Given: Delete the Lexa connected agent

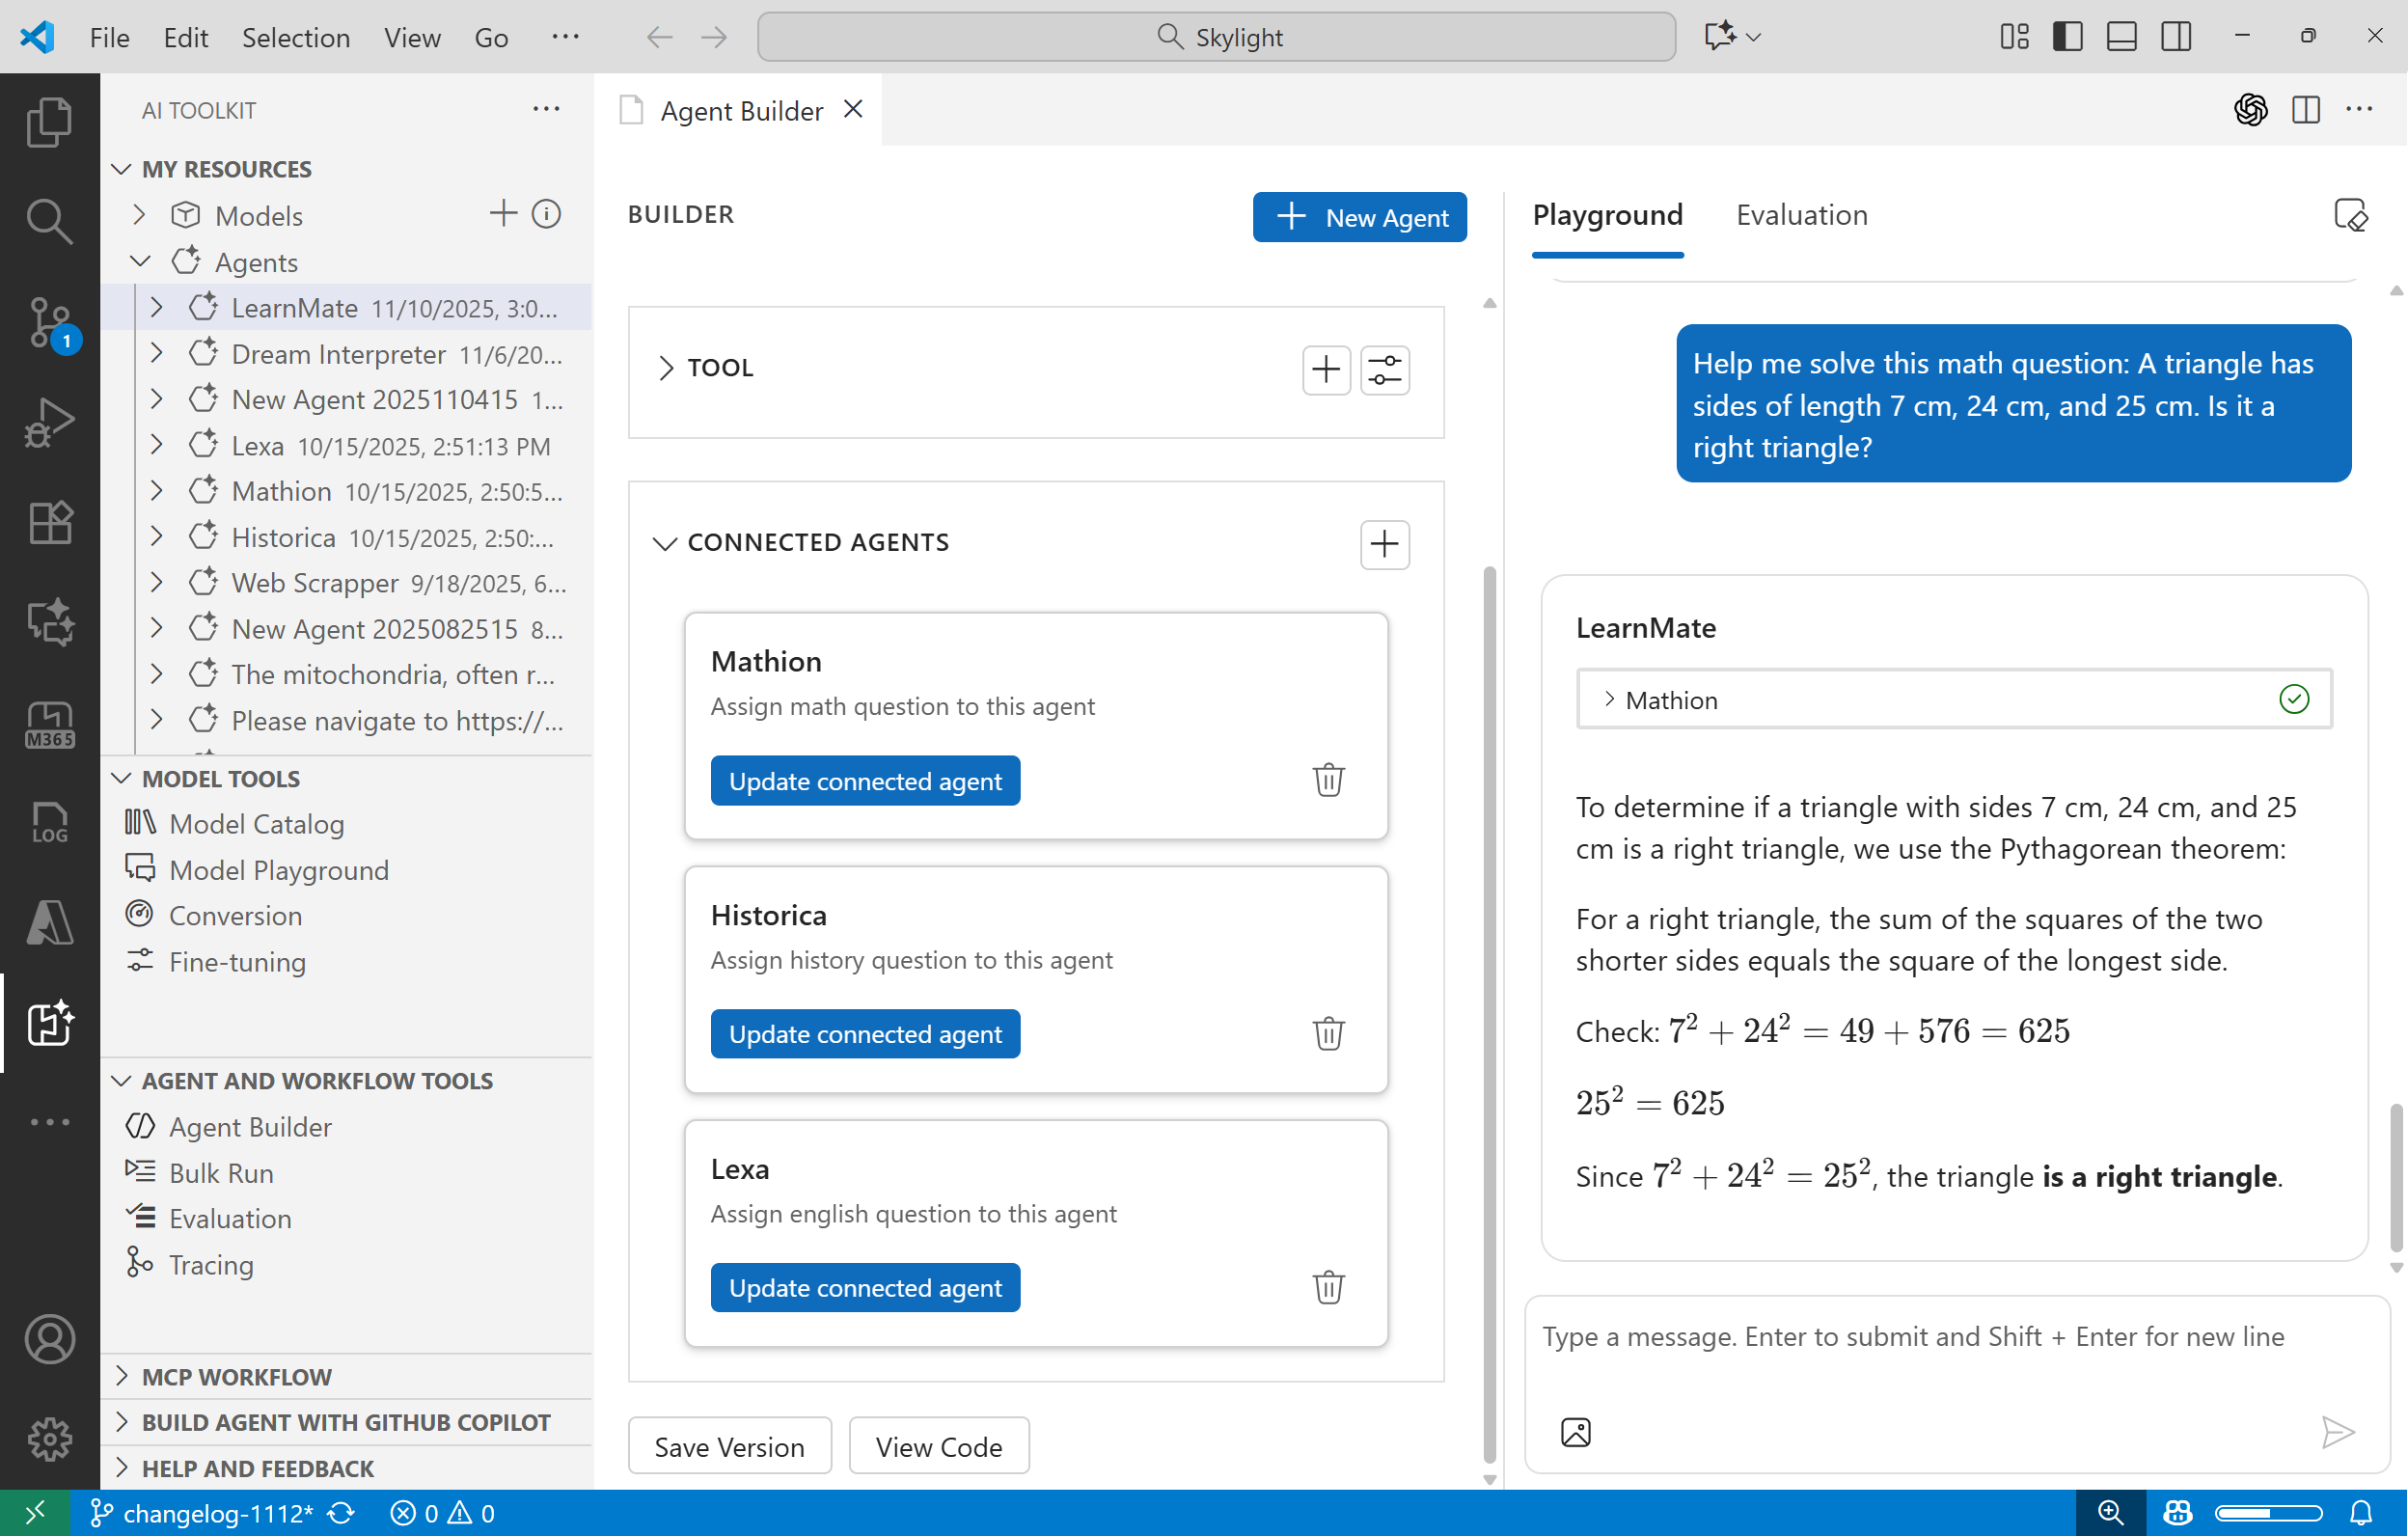Looking at the screenshot, I should [x=1328, y=1287].
